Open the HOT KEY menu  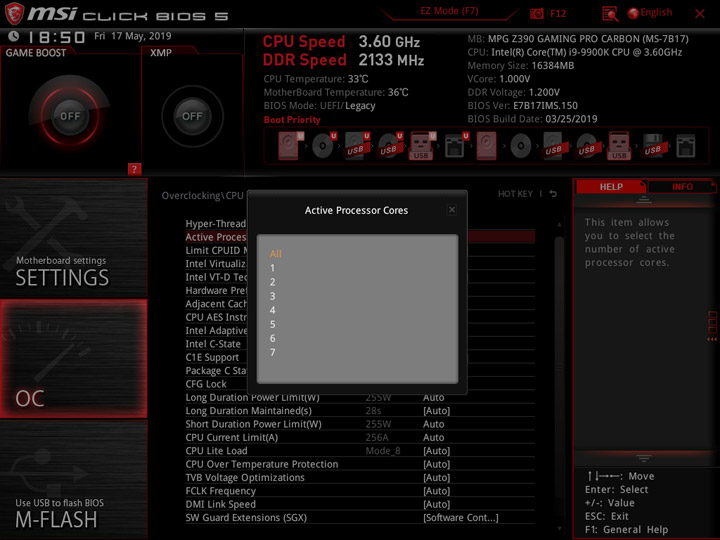tap(515, 194)
